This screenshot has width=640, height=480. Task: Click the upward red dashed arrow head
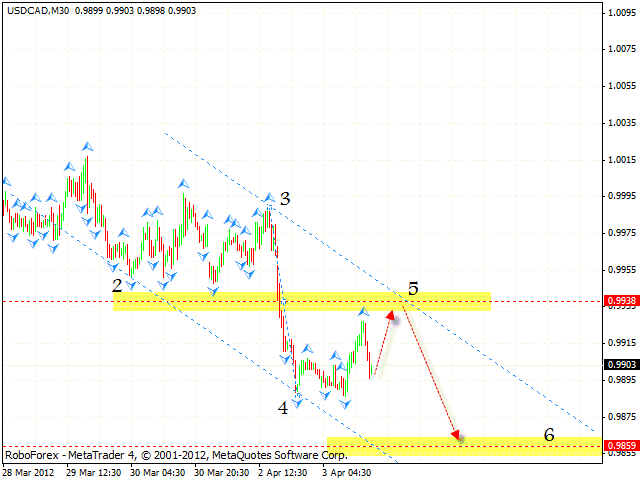coord(391,315)
